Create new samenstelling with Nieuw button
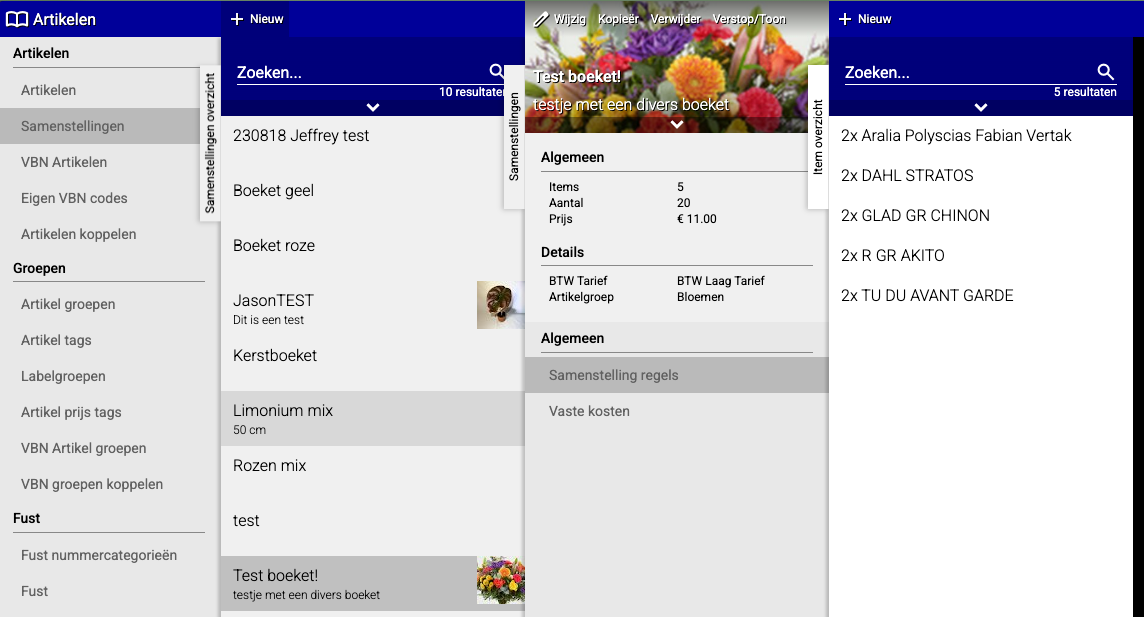Image resolution: width=1144 pixels, height=617 pixels. 257,19
